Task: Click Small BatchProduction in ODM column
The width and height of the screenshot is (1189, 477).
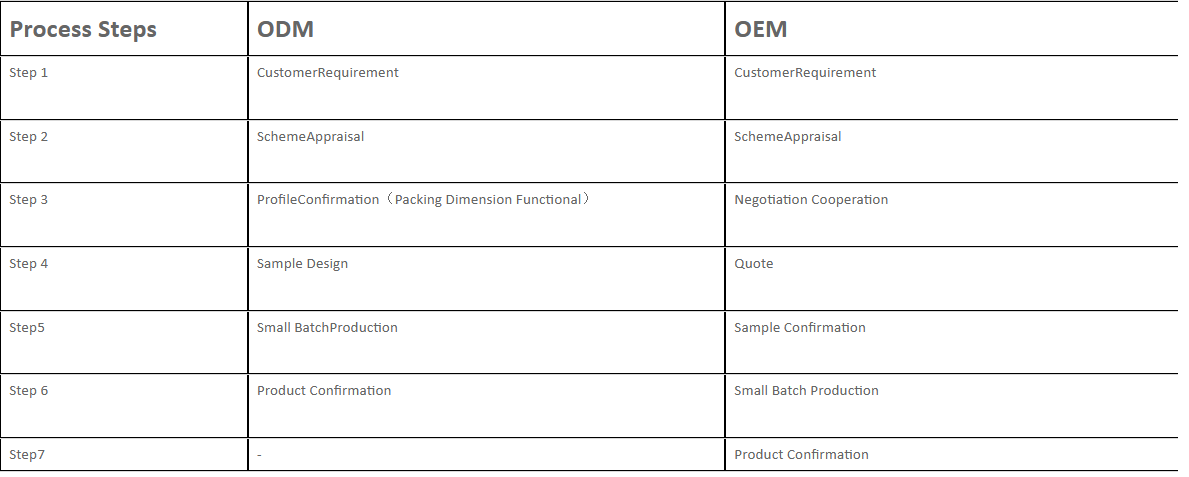Action: tap(327, 328)
